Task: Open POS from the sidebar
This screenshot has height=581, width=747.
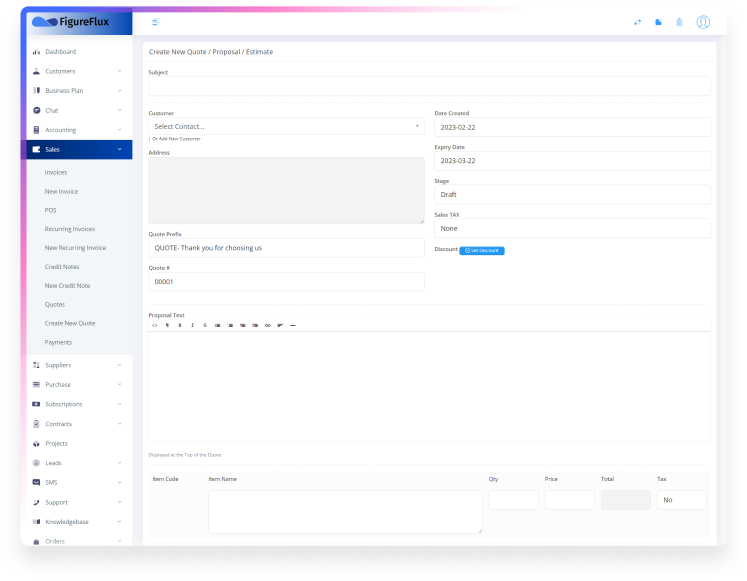Action: click(x=51, y=210)
